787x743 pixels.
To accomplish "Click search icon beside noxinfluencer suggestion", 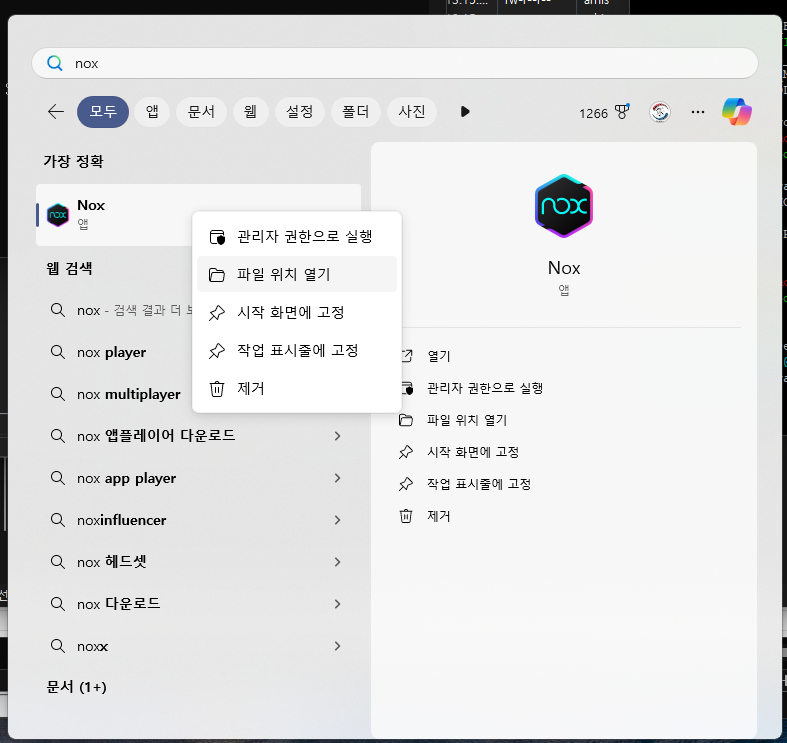I will pyautogui.click(x=58, y=520).
